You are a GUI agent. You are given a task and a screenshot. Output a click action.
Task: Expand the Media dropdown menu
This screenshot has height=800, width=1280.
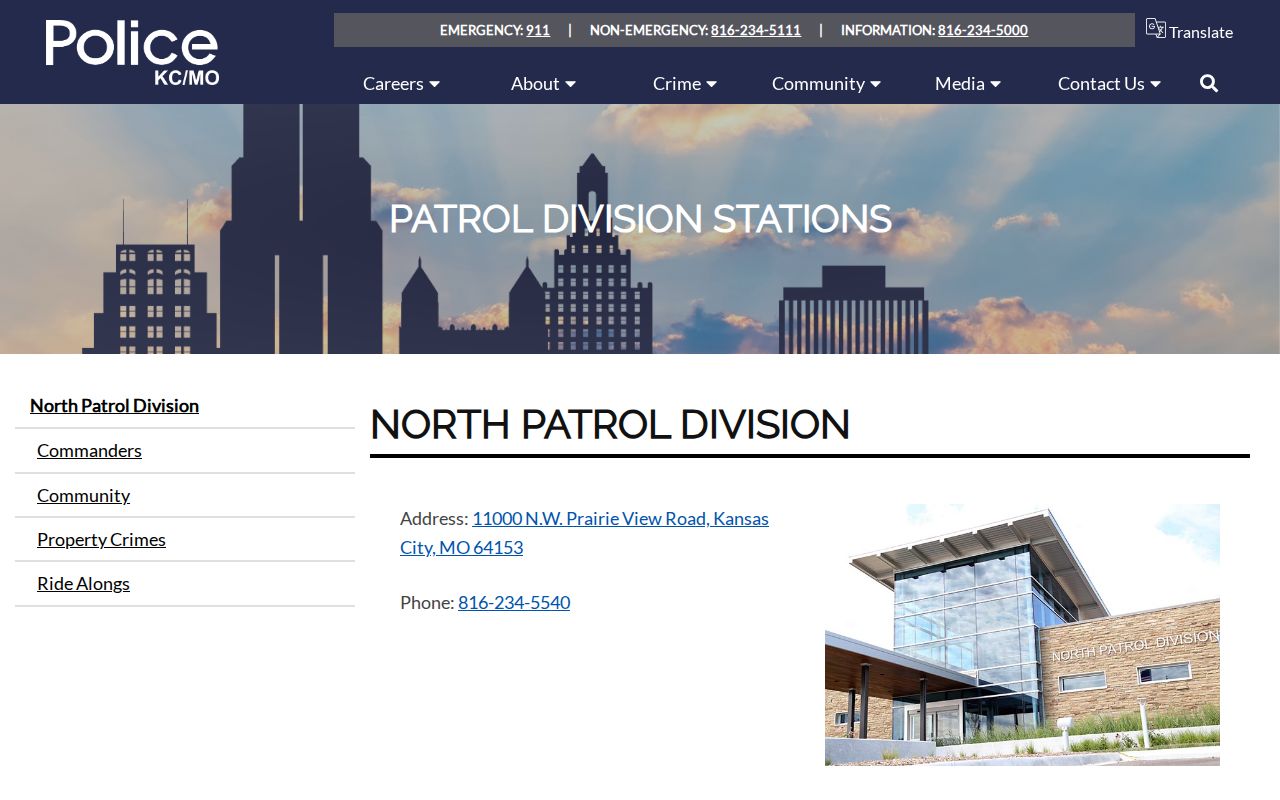968,83
